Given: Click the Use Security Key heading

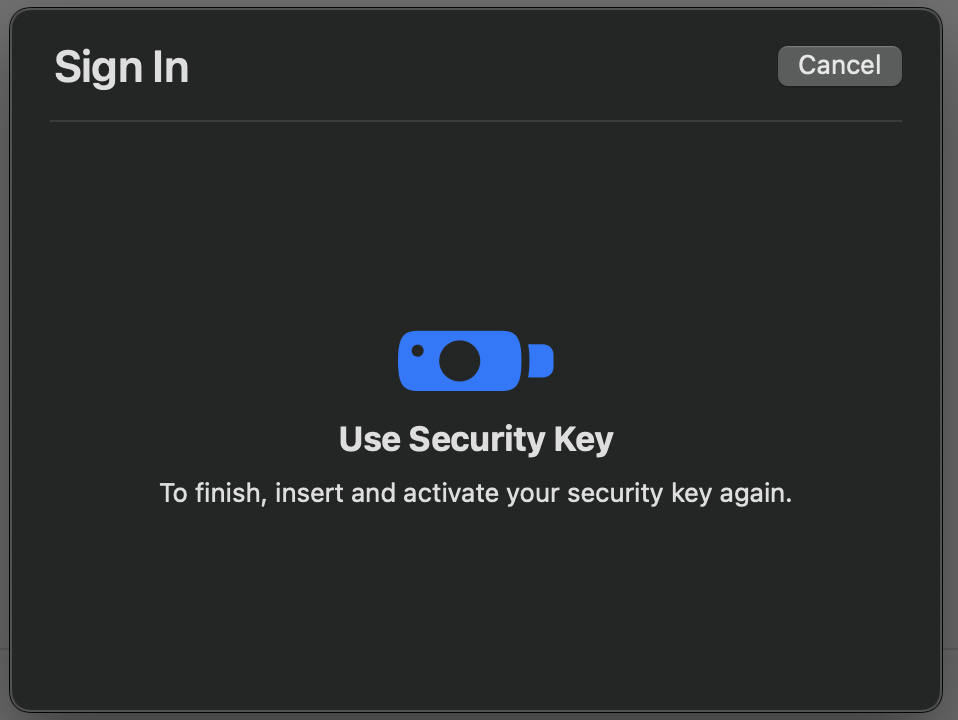Looking at the screenshot, I should click(476, 439).
